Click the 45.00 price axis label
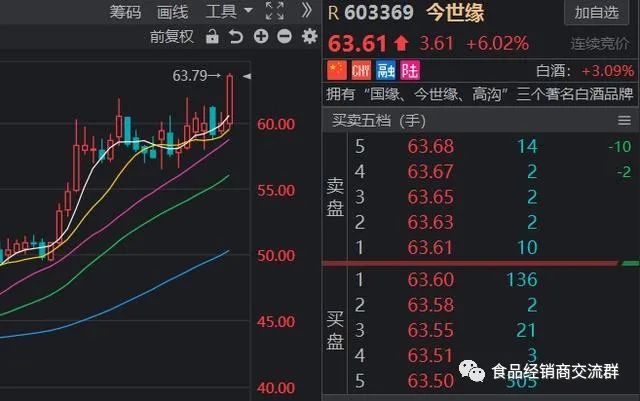The image size is (640, 401). tap(276, 322)
